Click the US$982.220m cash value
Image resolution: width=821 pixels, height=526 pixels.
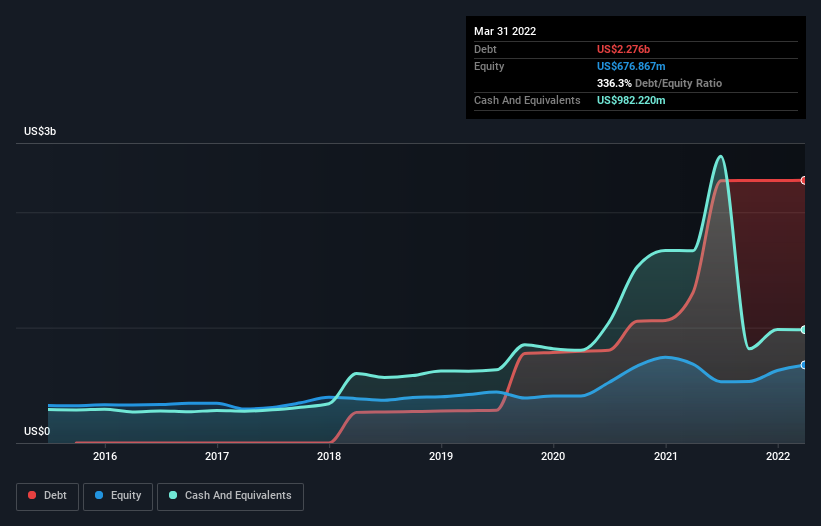[631, 100]
